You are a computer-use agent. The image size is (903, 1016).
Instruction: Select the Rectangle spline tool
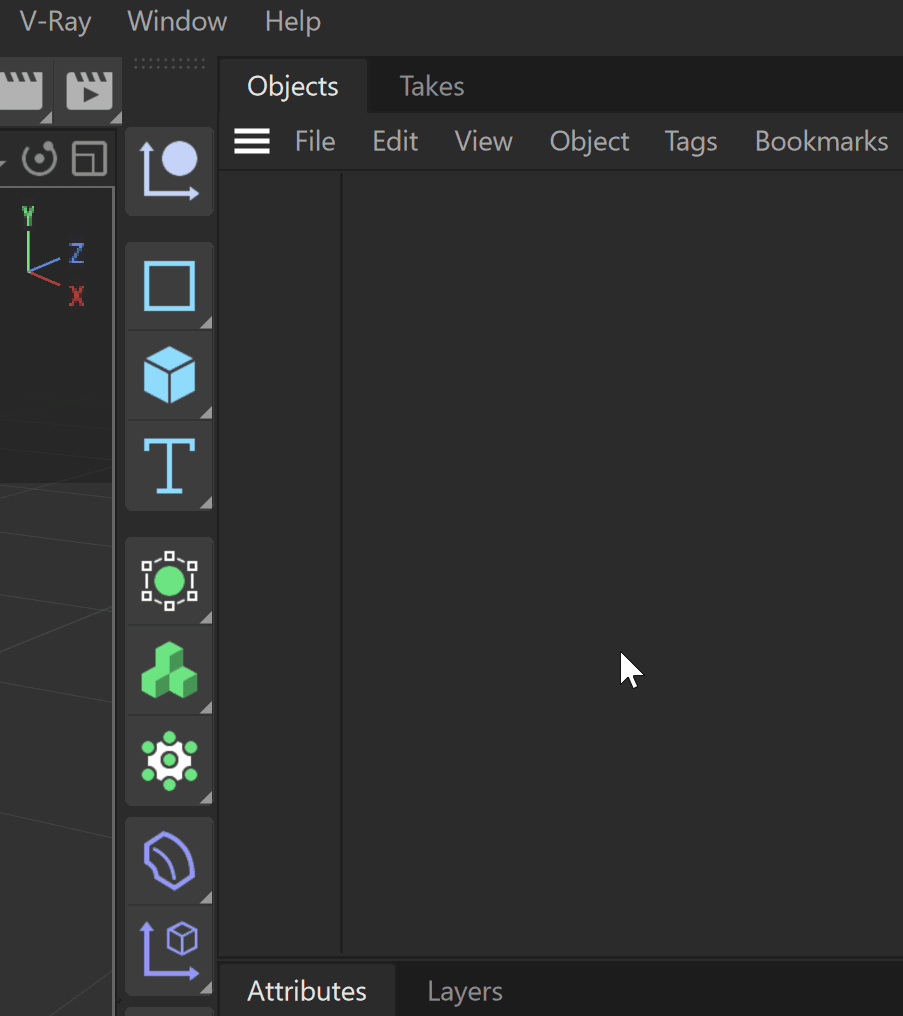click(x=169, y=286)
